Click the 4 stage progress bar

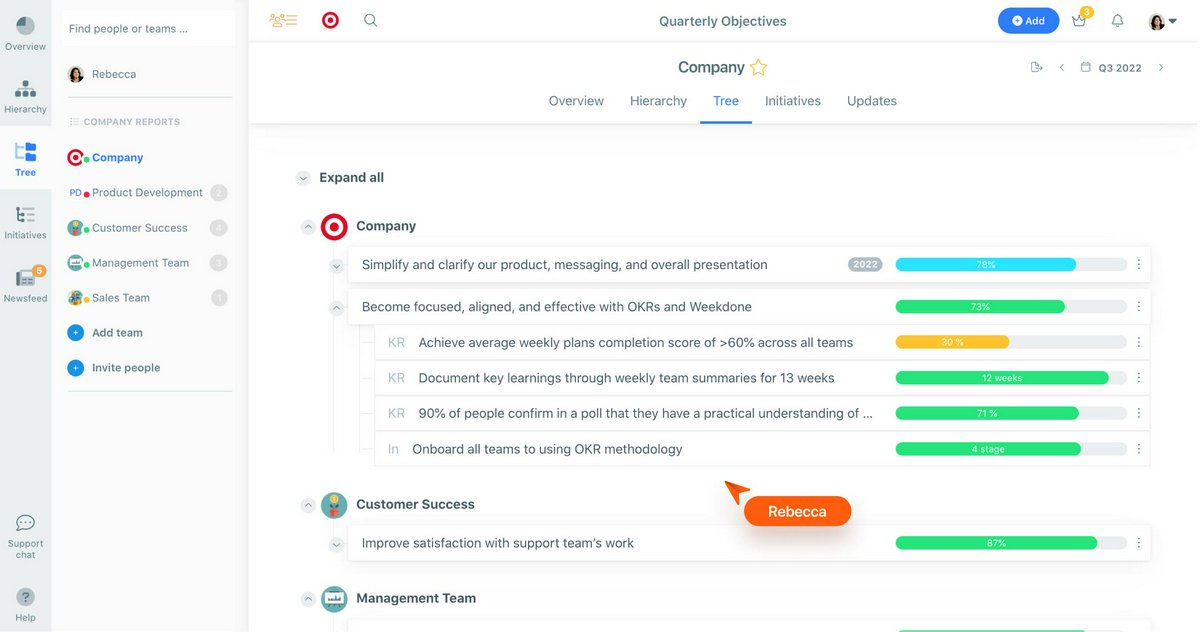click(x=1011, y=449)
